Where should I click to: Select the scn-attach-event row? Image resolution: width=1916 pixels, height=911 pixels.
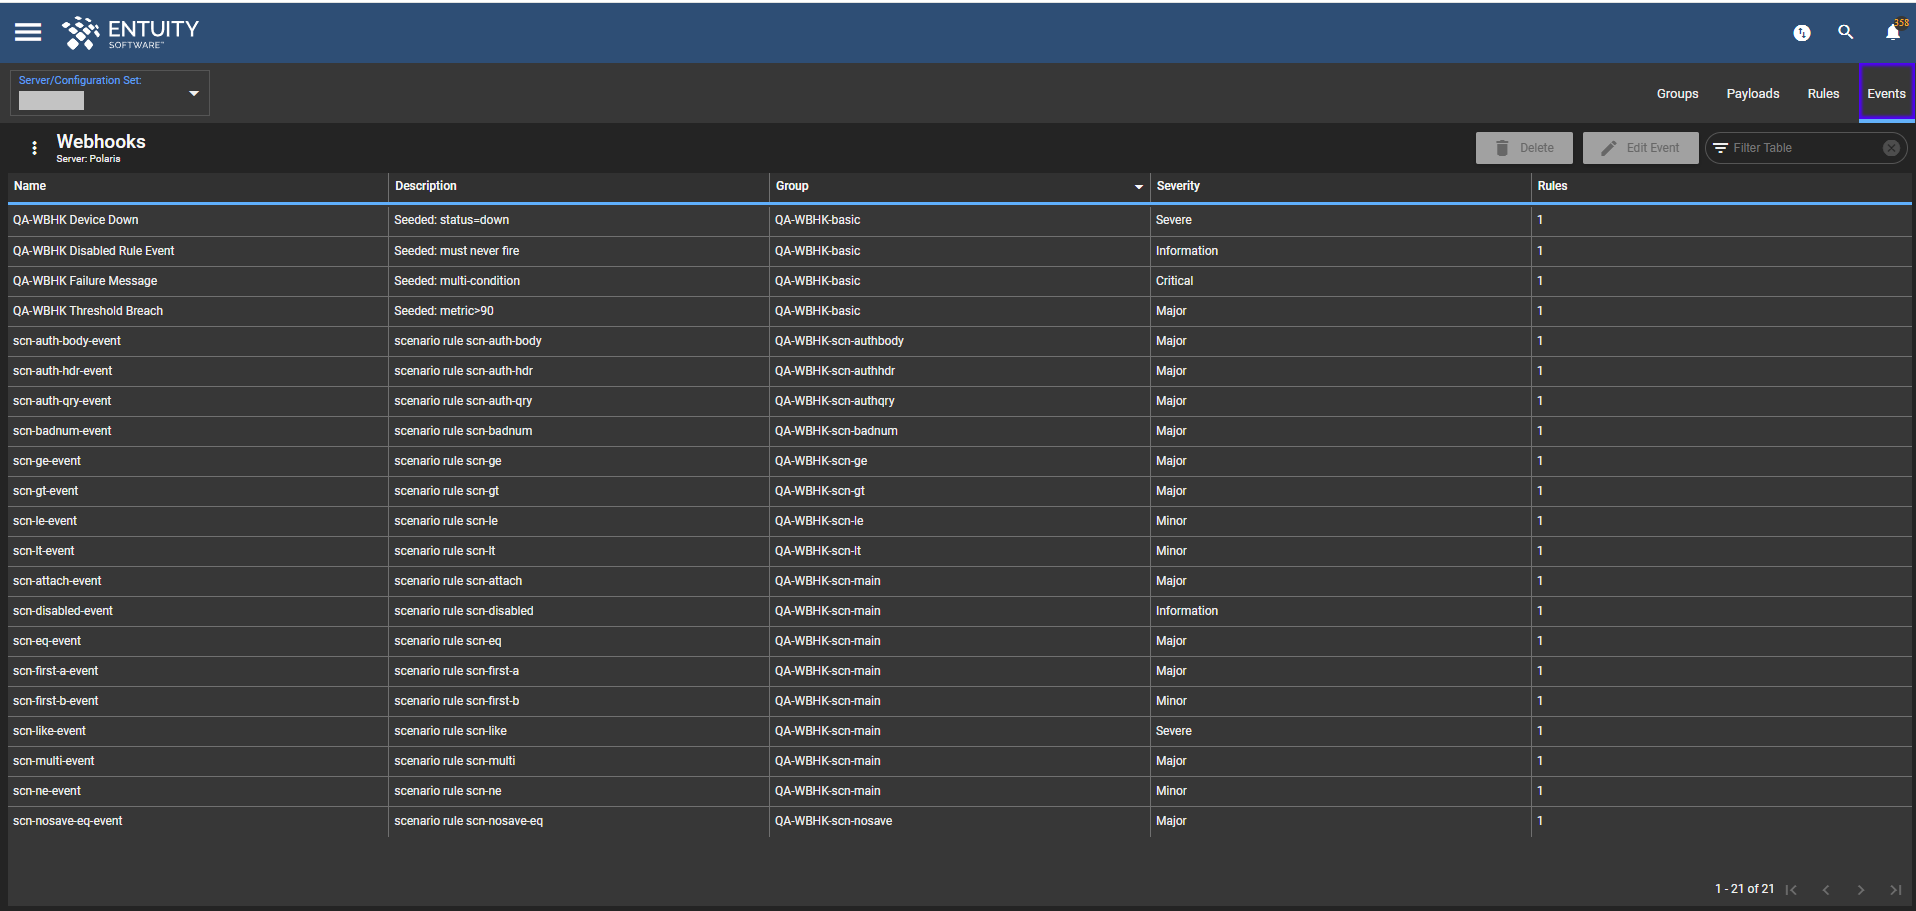[x=960, y=581]
